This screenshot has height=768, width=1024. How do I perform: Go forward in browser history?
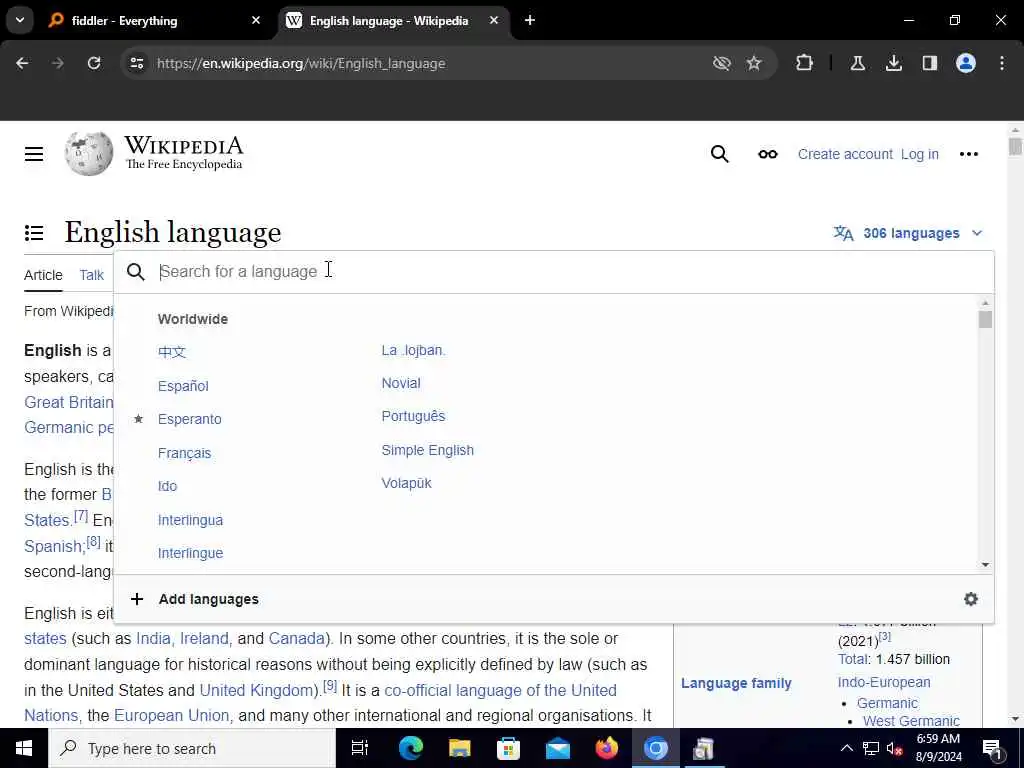[58, 63]
